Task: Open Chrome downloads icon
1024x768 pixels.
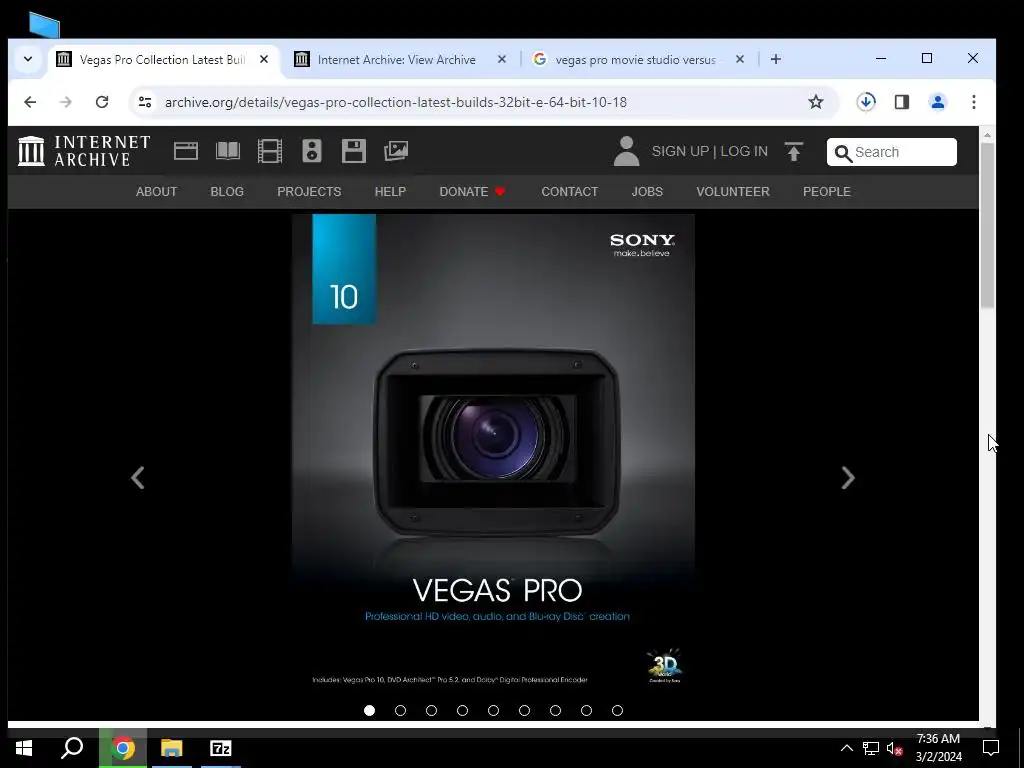Action: point(866,102)
